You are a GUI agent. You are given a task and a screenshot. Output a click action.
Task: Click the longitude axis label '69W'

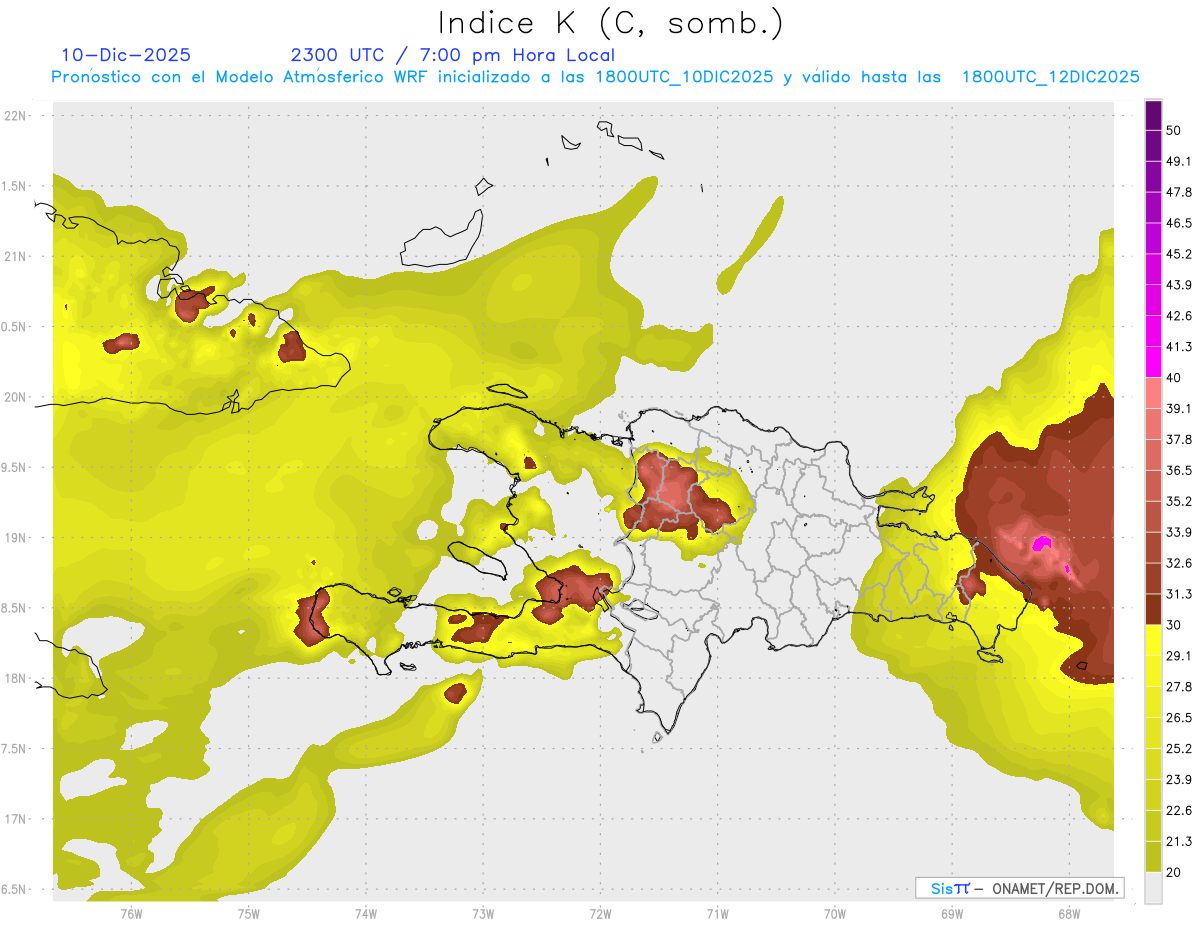tap(952, 914)
